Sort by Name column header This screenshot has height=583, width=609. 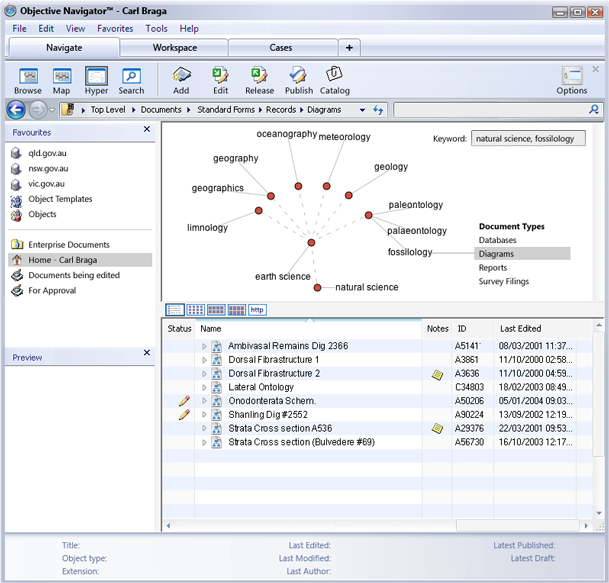[309, 329]
